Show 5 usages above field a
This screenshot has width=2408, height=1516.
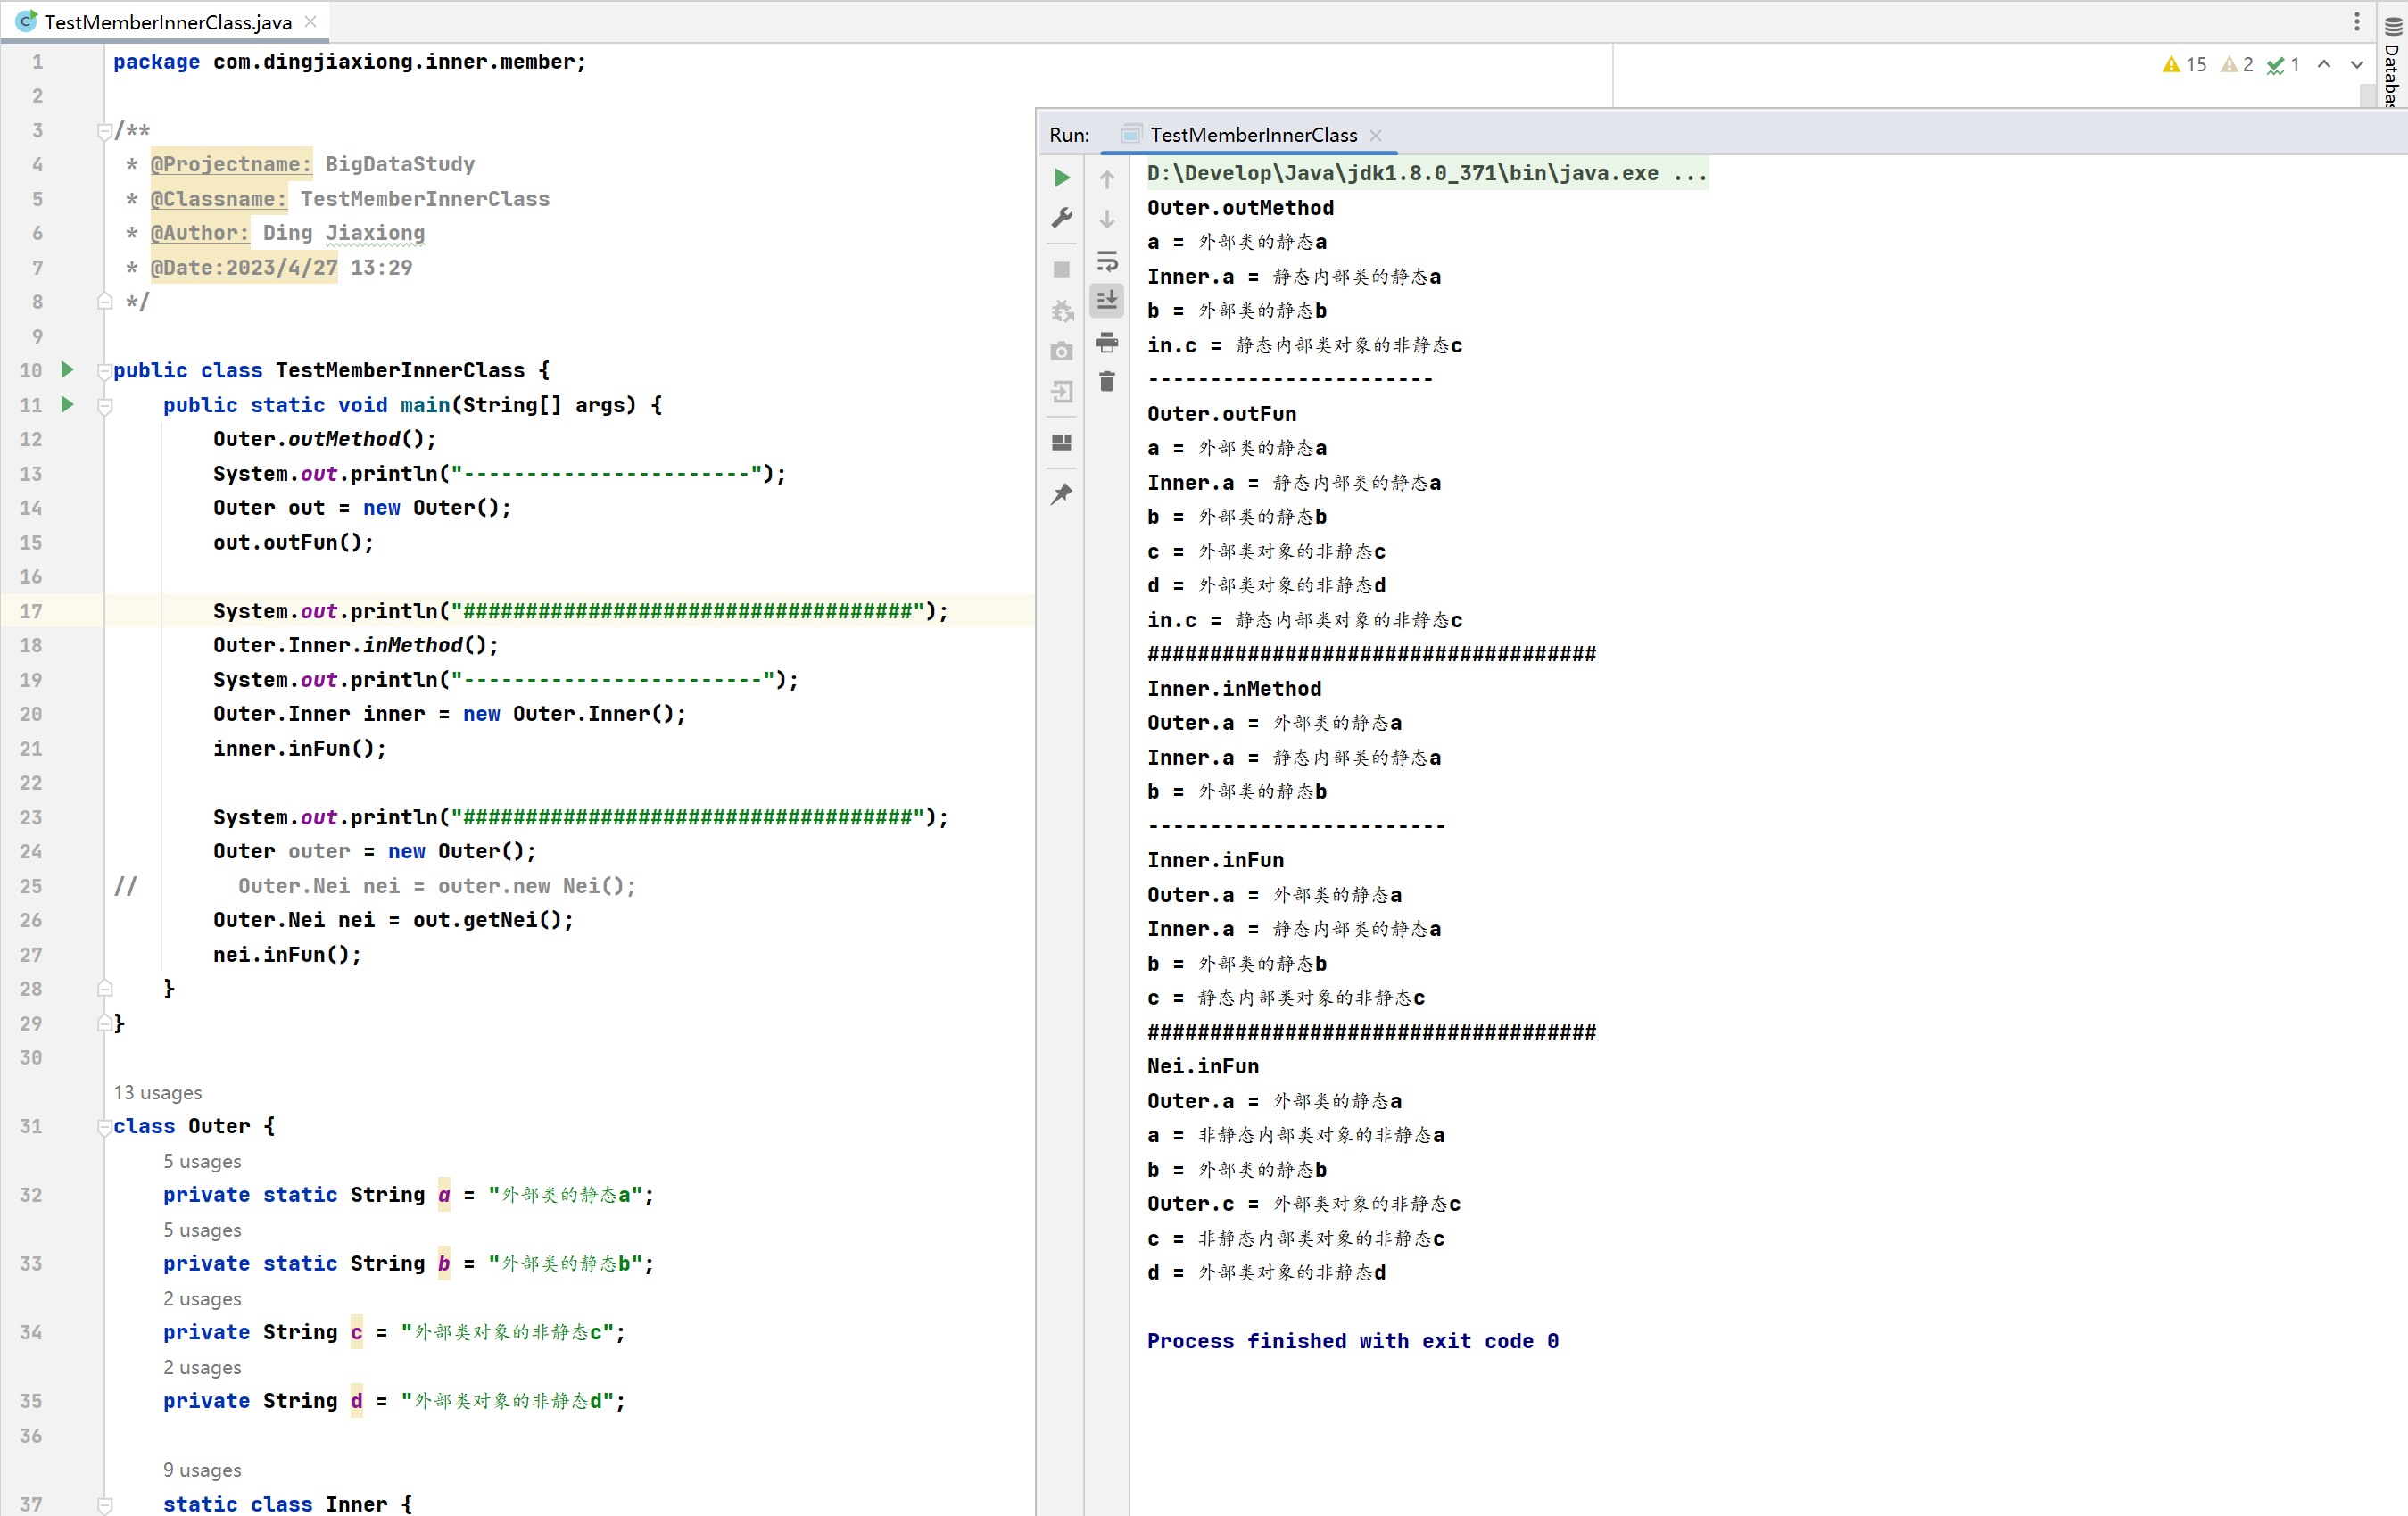[202, 1161]
